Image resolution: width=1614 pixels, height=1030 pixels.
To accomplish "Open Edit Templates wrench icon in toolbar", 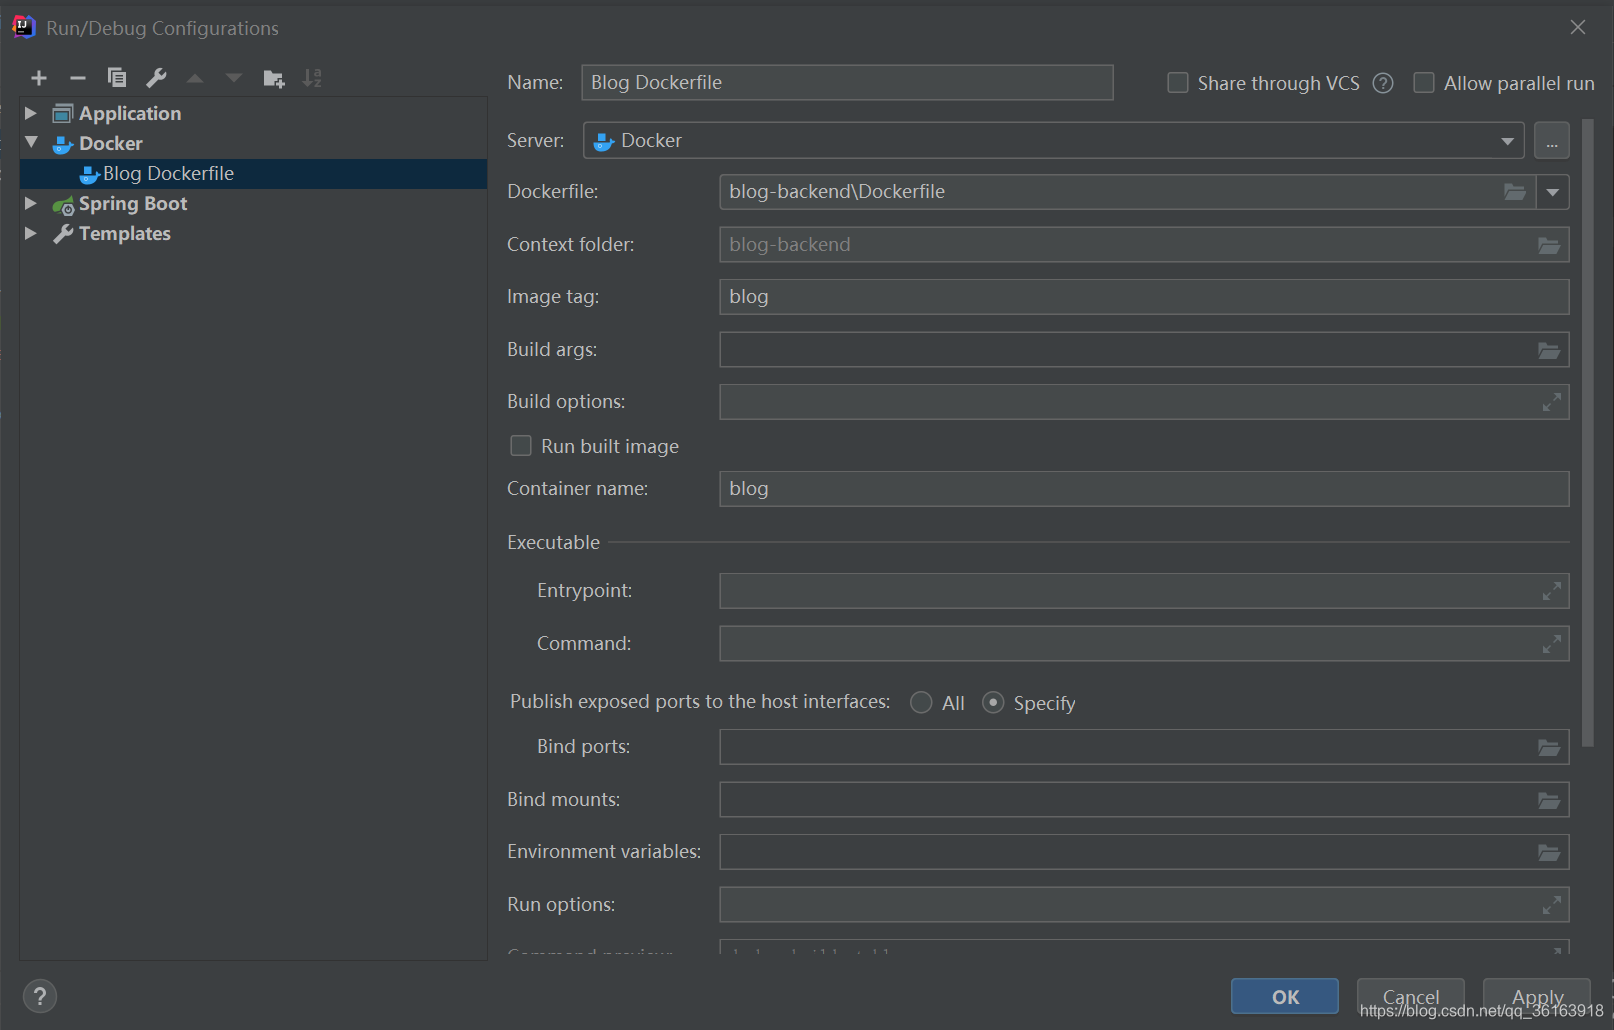I will (156, 78).
